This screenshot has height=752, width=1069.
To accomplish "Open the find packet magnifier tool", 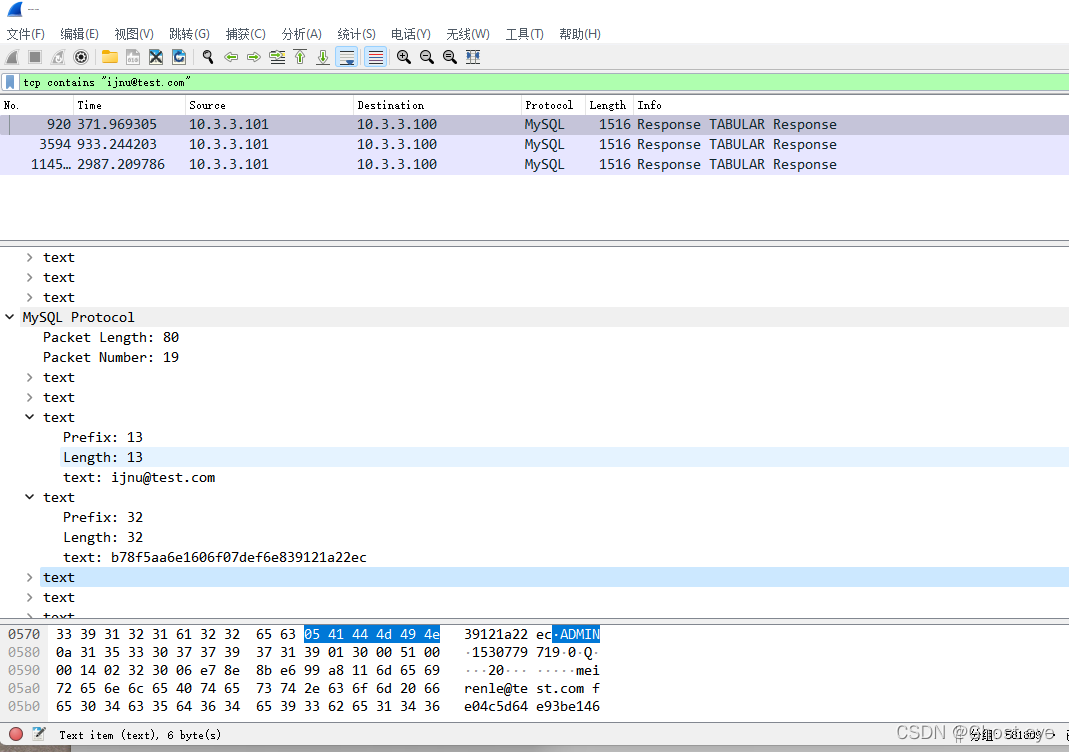I will point(208,57).
